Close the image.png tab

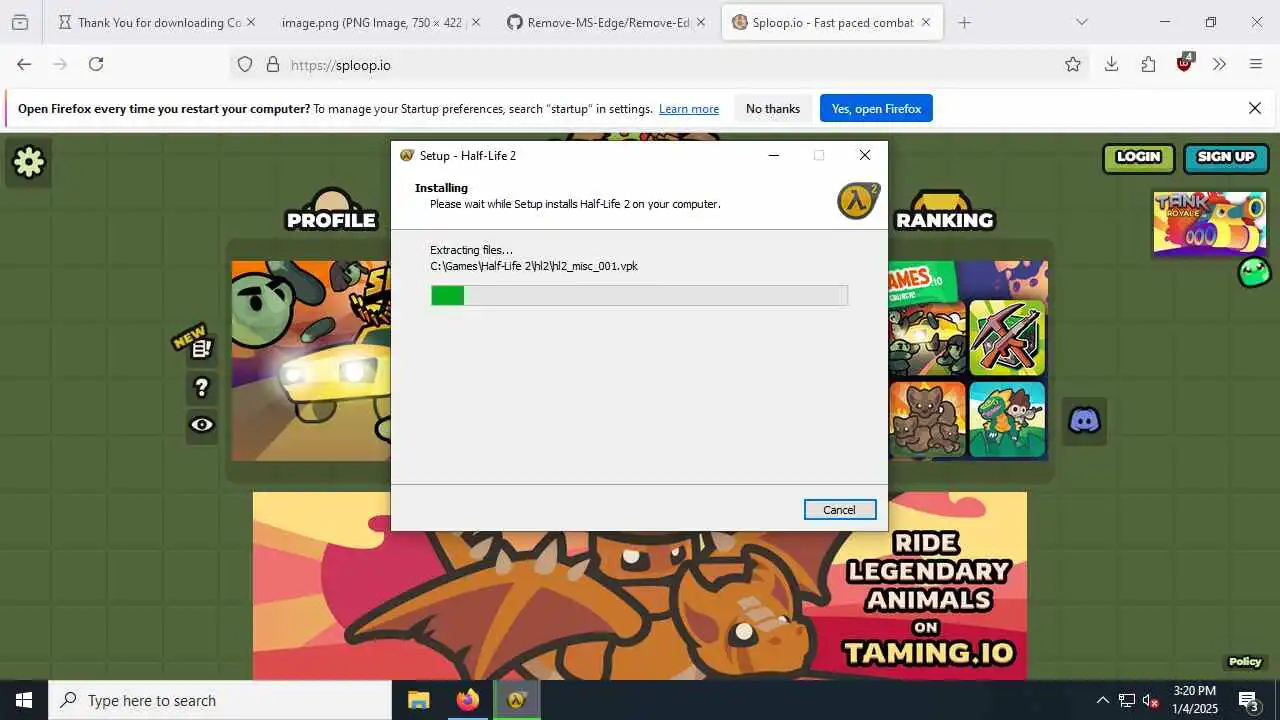(x=475, y=22)
